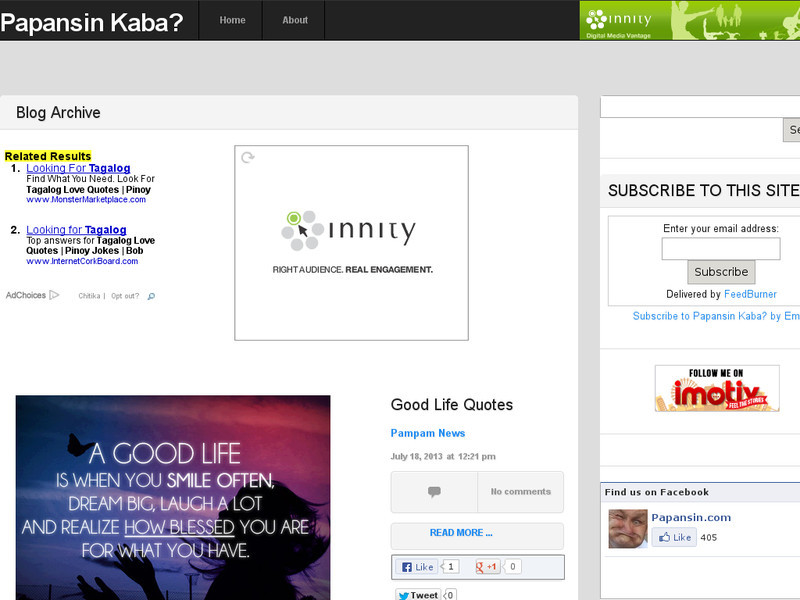Viewport: 800px width, 600px height.
Task: Open the 'Good Life Quotes' post title
Action: click(x=452, y=405)
